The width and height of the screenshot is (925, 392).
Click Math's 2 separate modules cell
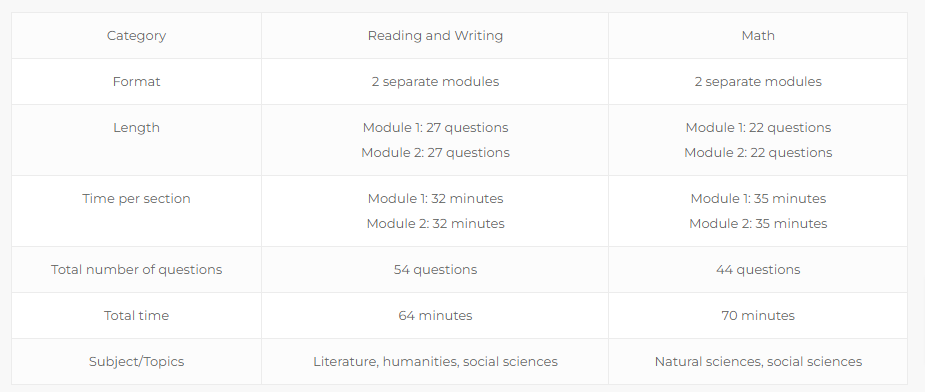pyautogui.click(x=758, y=81)
